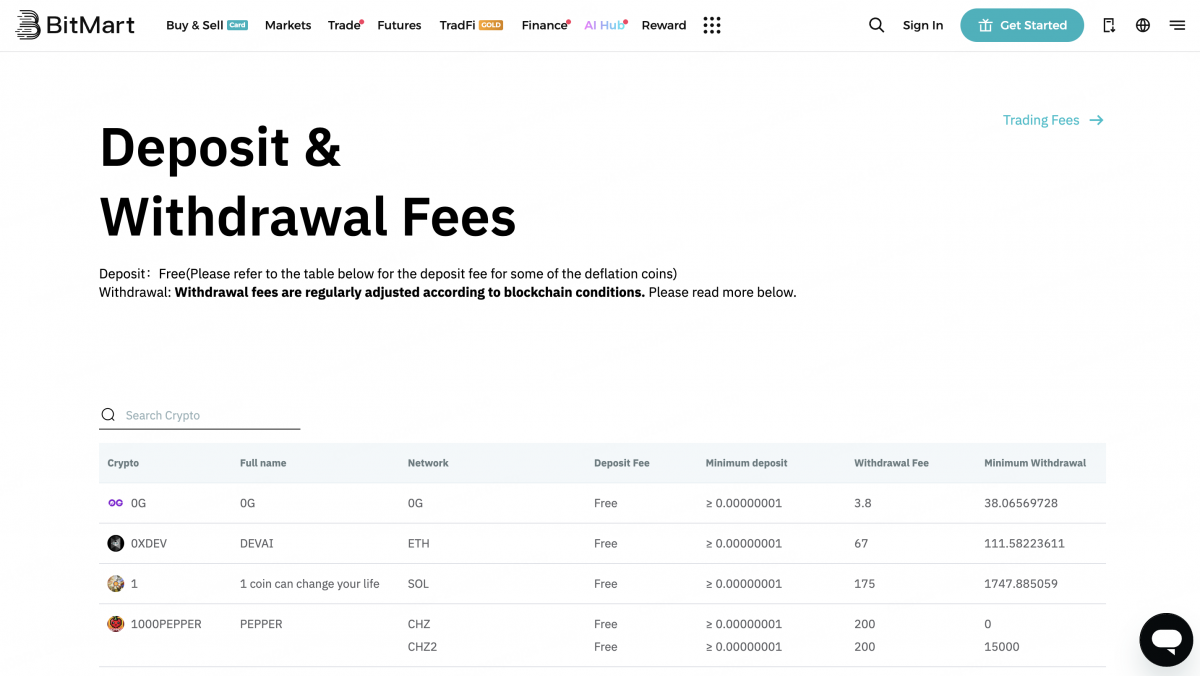Open the chat support bubble
1200x676 pixels.
[1166, 639]
